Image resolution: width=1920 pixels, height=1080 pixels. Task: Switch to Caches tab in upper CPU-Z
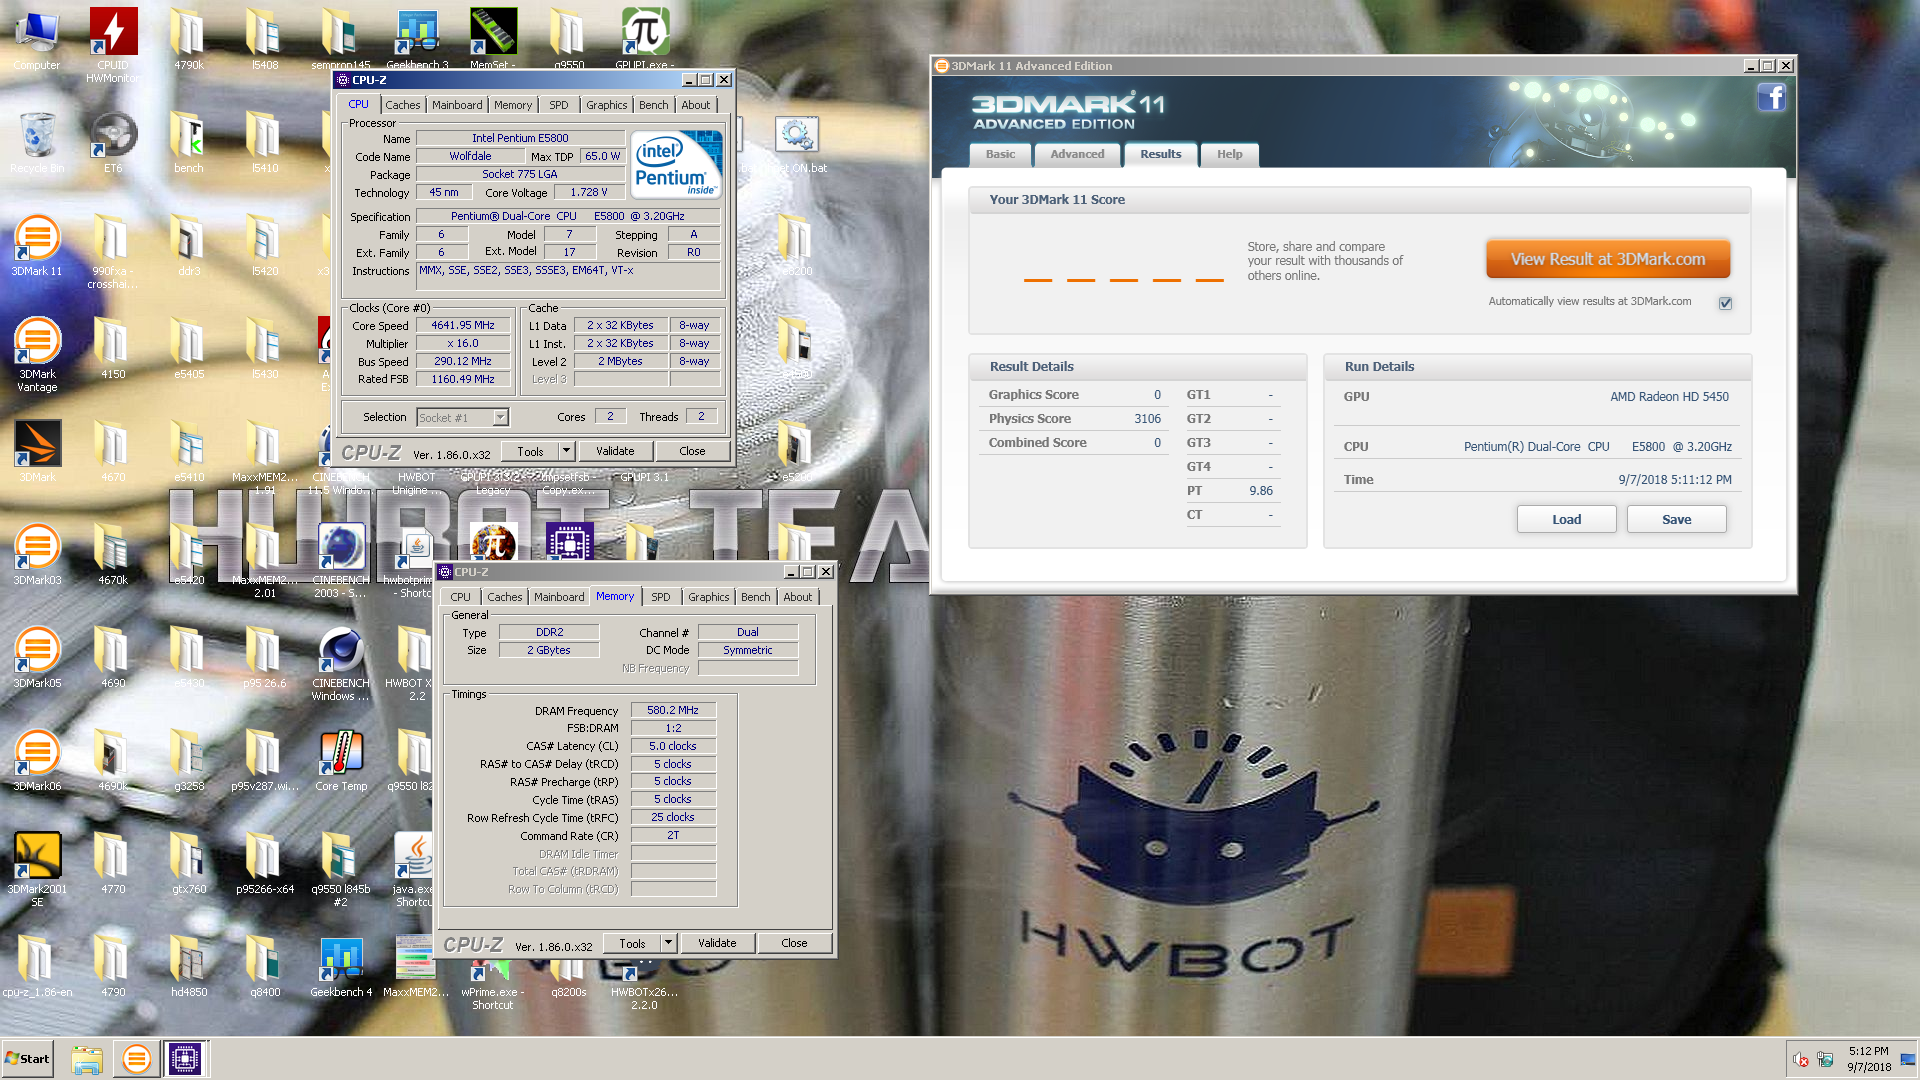(403, 105)
